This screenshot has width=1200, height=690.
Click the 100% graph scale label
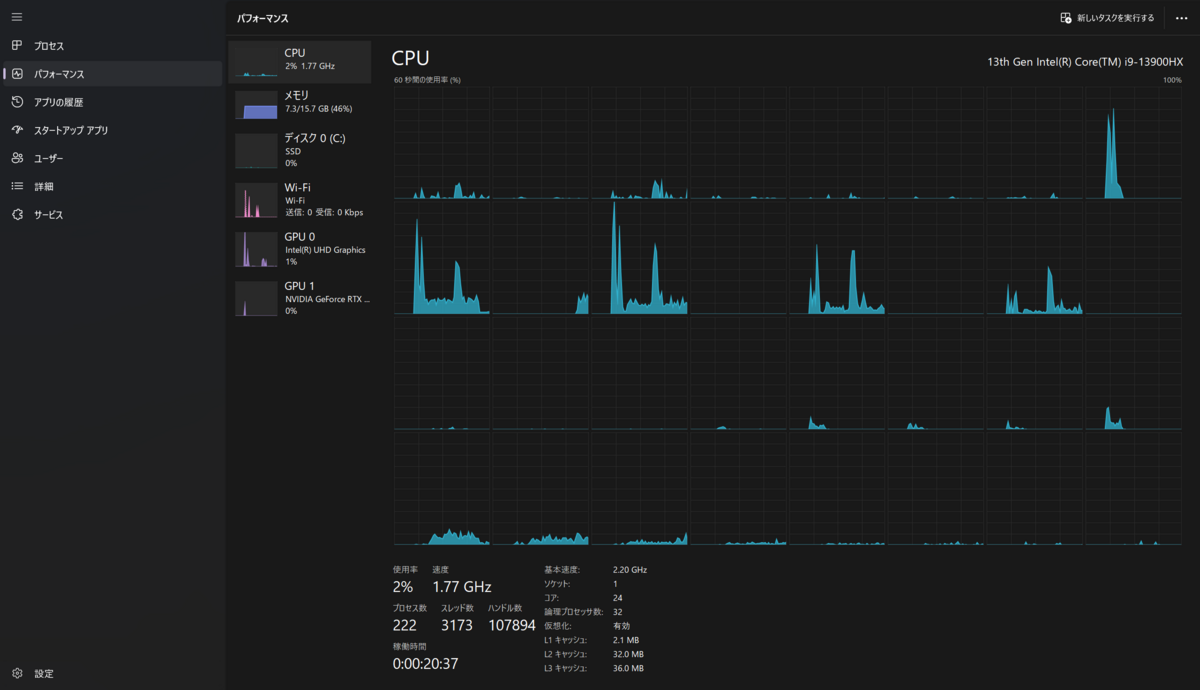click(1172, 80)
